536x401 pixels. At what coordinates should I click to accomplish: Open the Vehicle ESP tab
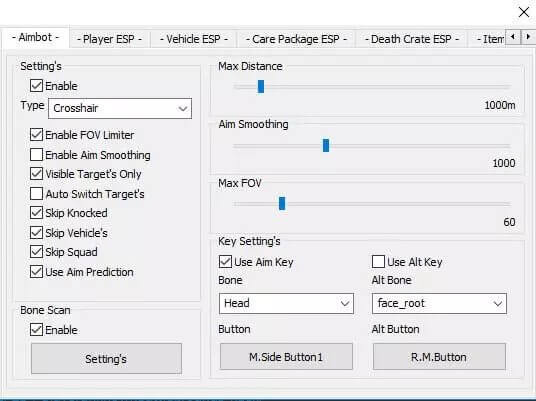click(193, 39)
